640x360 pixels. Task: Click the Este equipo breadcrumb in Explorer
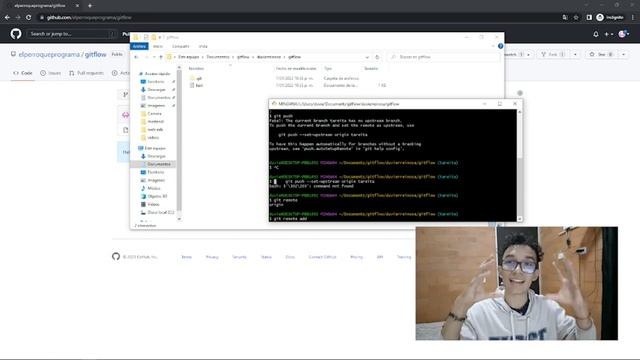click(189, 57)
